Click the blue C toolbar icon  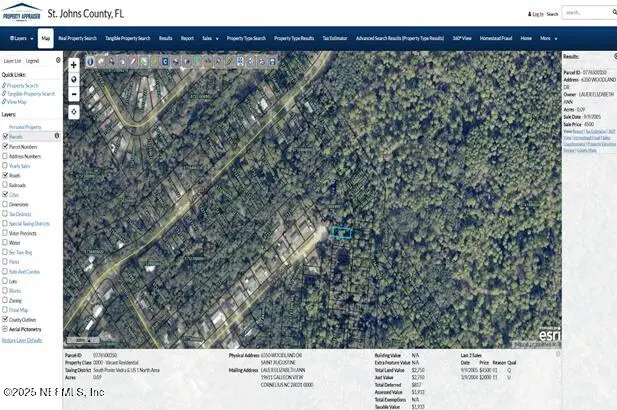165,61
